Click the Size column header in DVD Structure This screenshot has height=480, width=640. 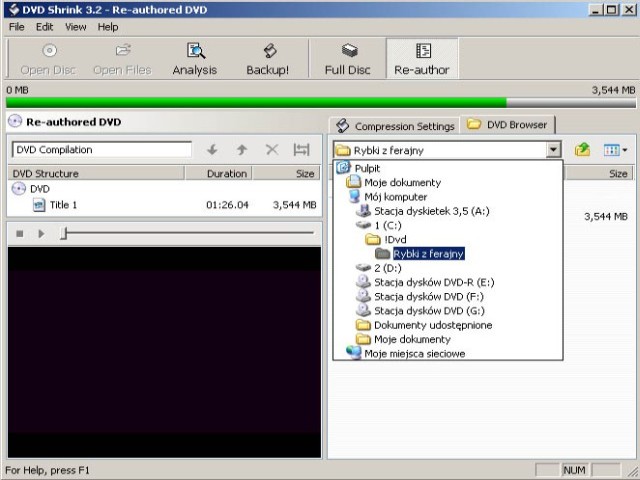coord(286,173)
